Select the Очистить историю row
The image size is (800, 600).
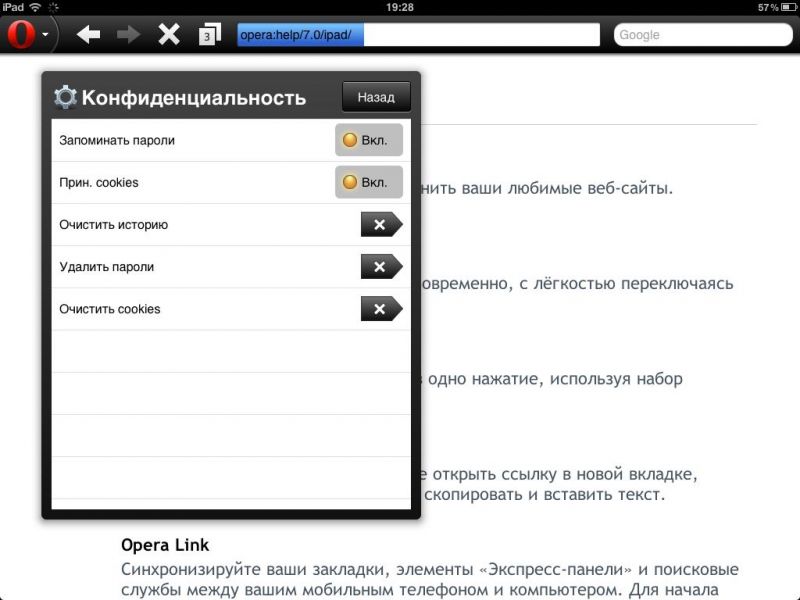tap(113, 225)
